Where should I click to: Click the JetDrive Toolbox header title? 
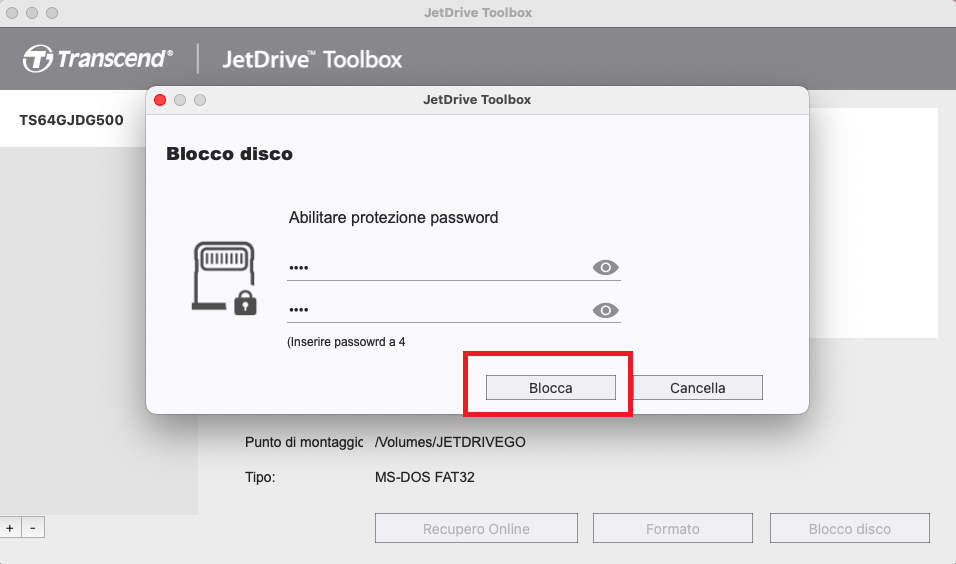point(312,59)
